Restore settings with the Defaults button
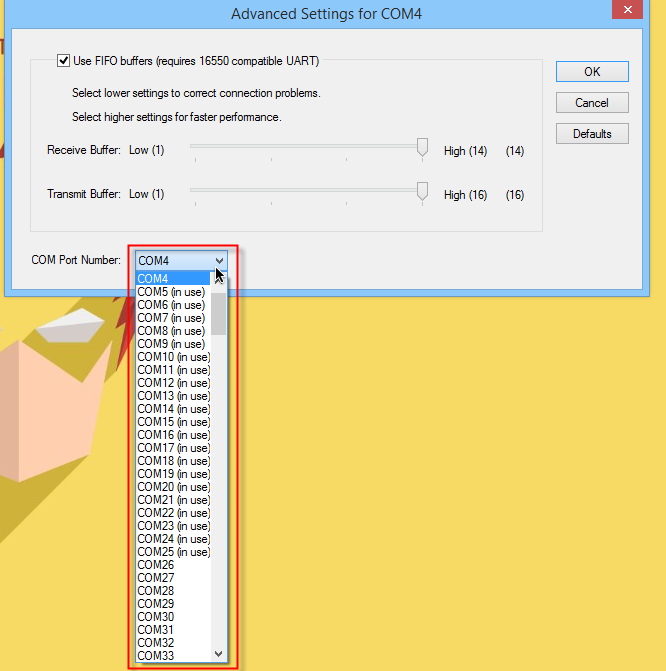Viewport: 666px width, 671px height. 592,134
